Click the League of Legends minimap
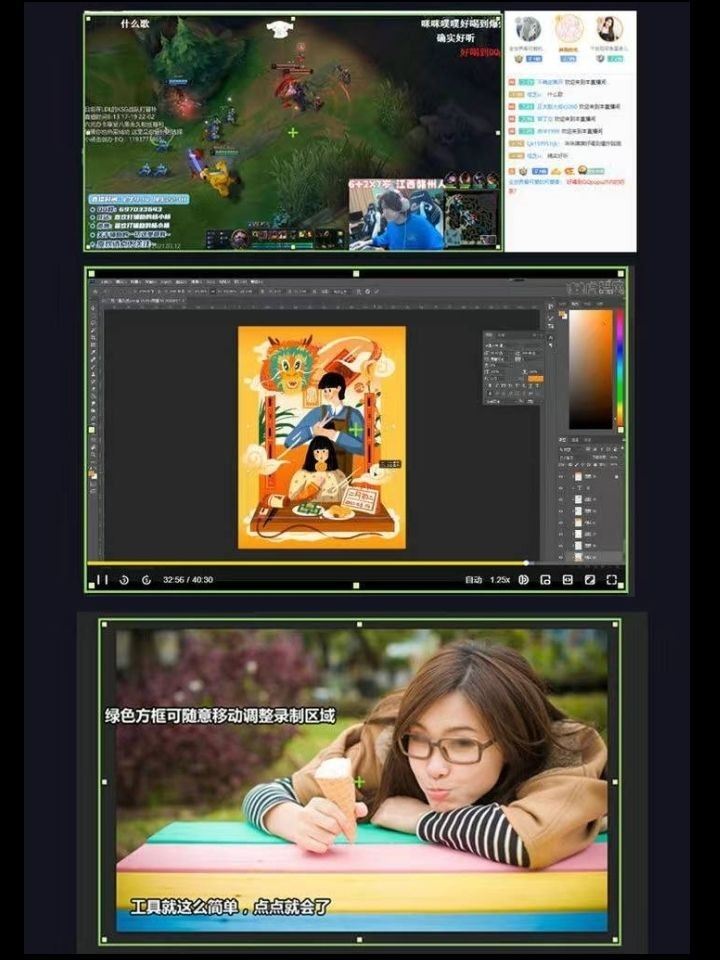 [471, 215]
